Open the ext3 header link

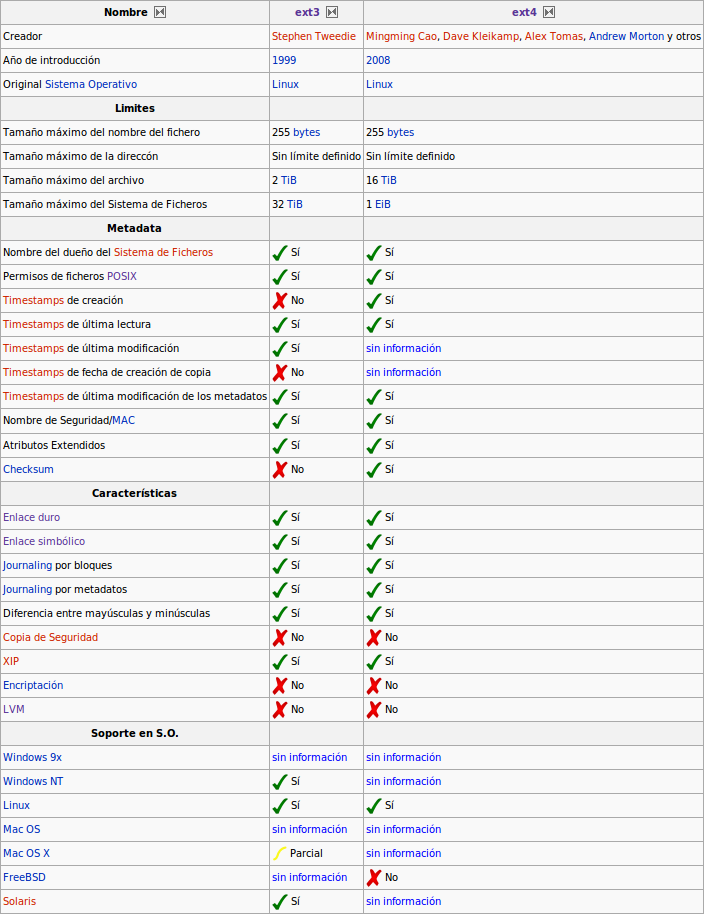click(x=307, y=13)
